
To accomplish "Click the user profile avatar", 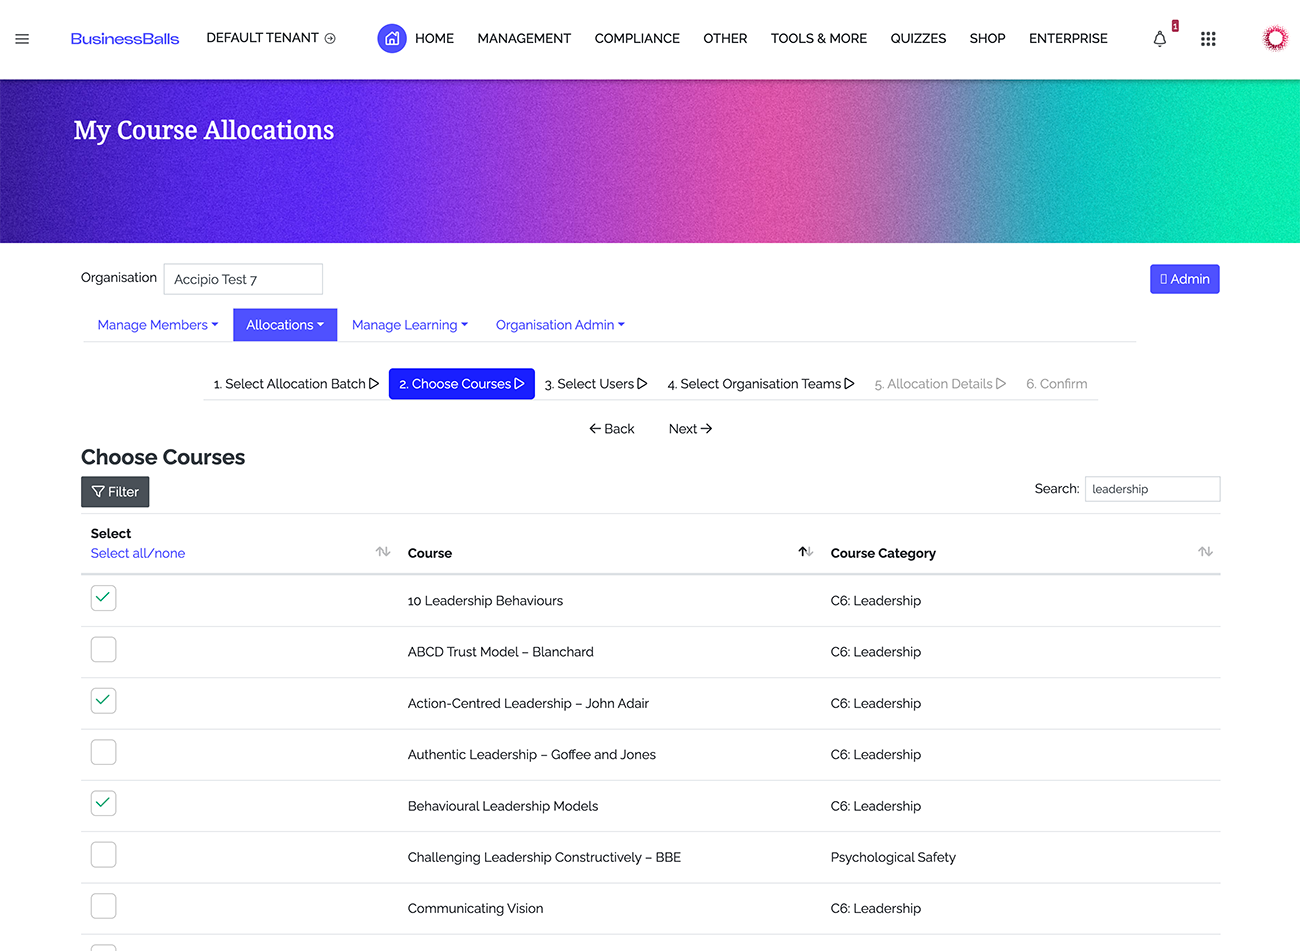I will click(1275, 39).
